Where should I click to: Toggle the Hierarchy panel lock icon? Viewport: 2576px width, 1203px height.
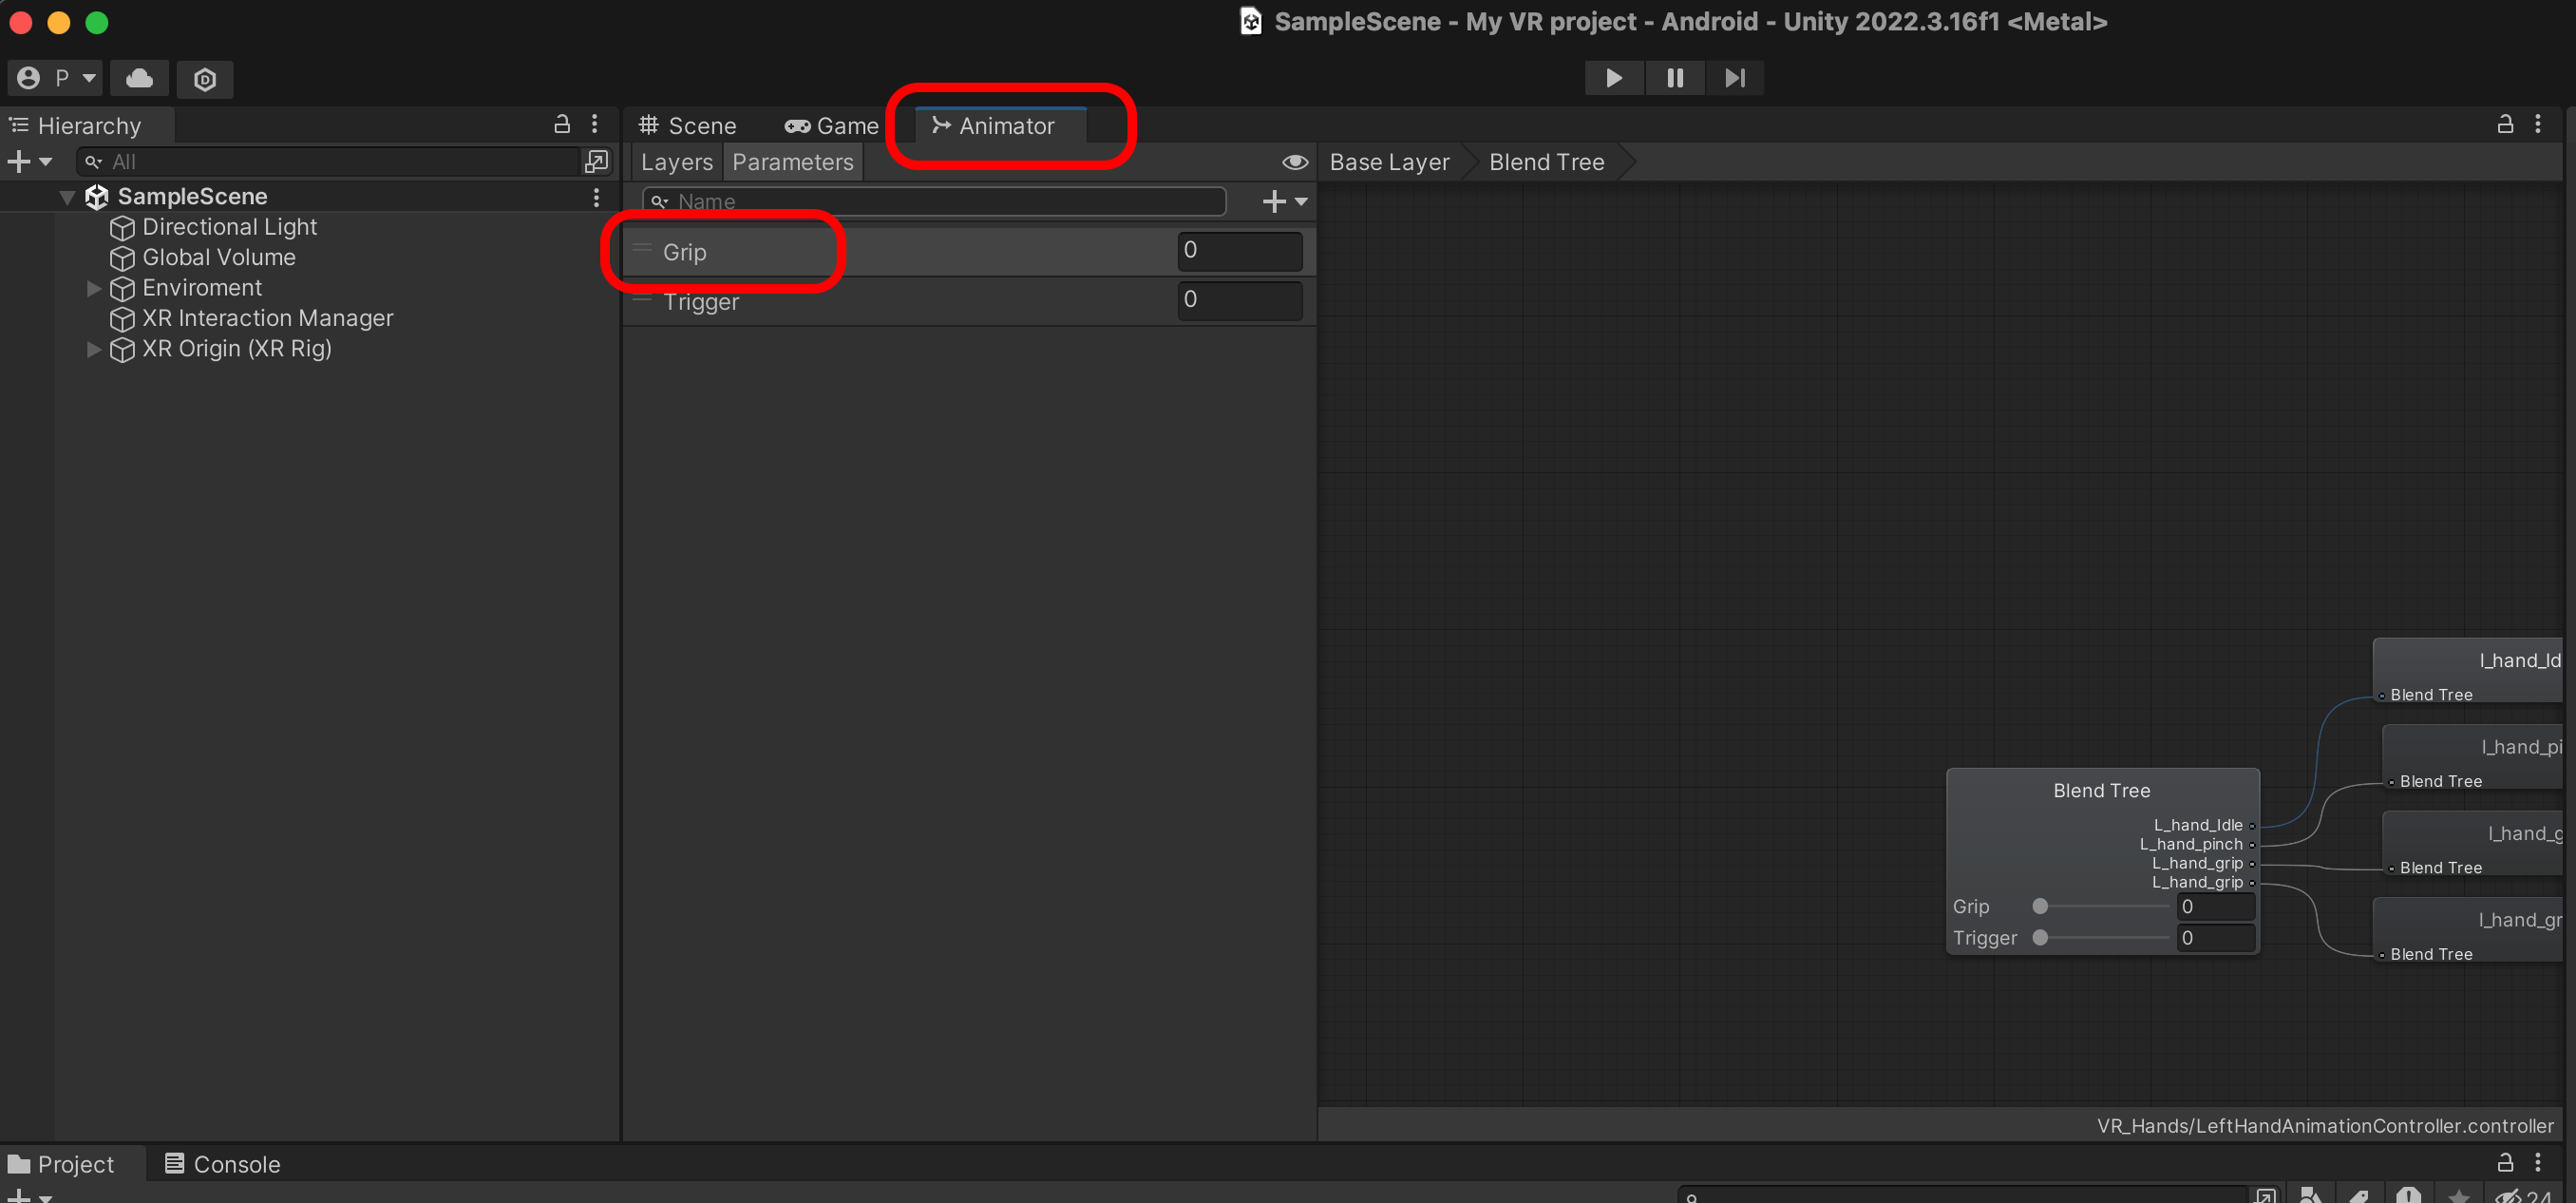coord(562,124)
